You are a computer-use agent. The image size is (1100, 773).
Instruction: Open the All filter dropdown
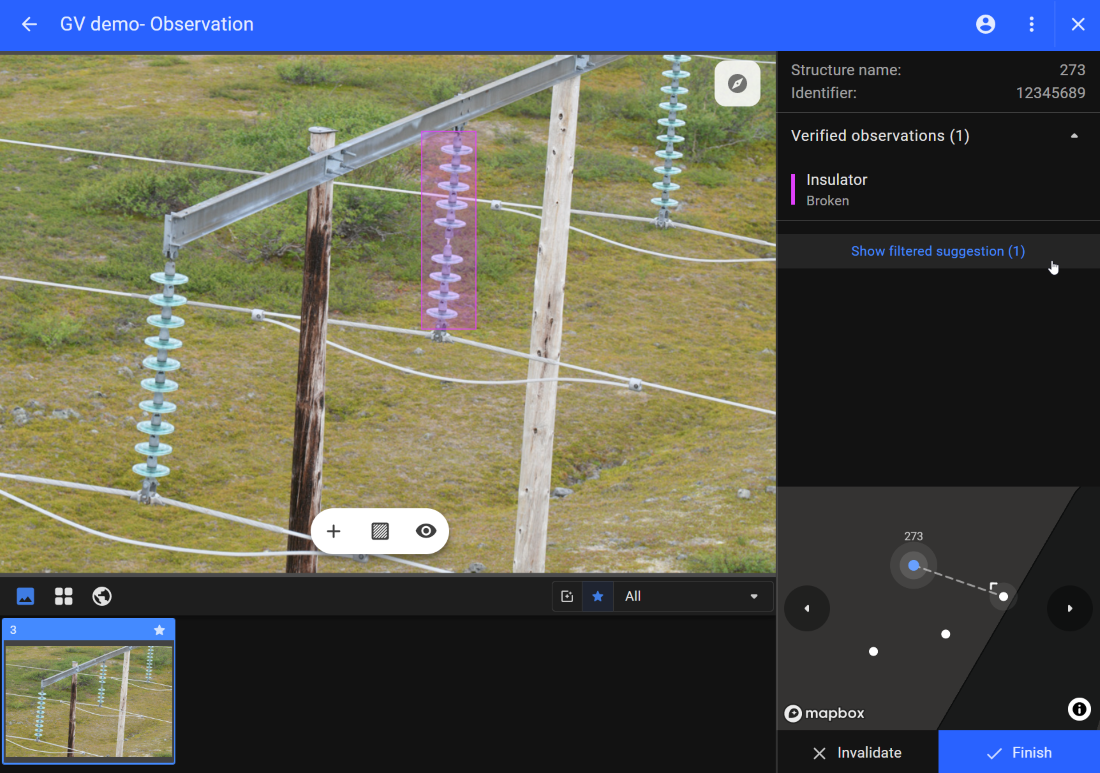692,596
